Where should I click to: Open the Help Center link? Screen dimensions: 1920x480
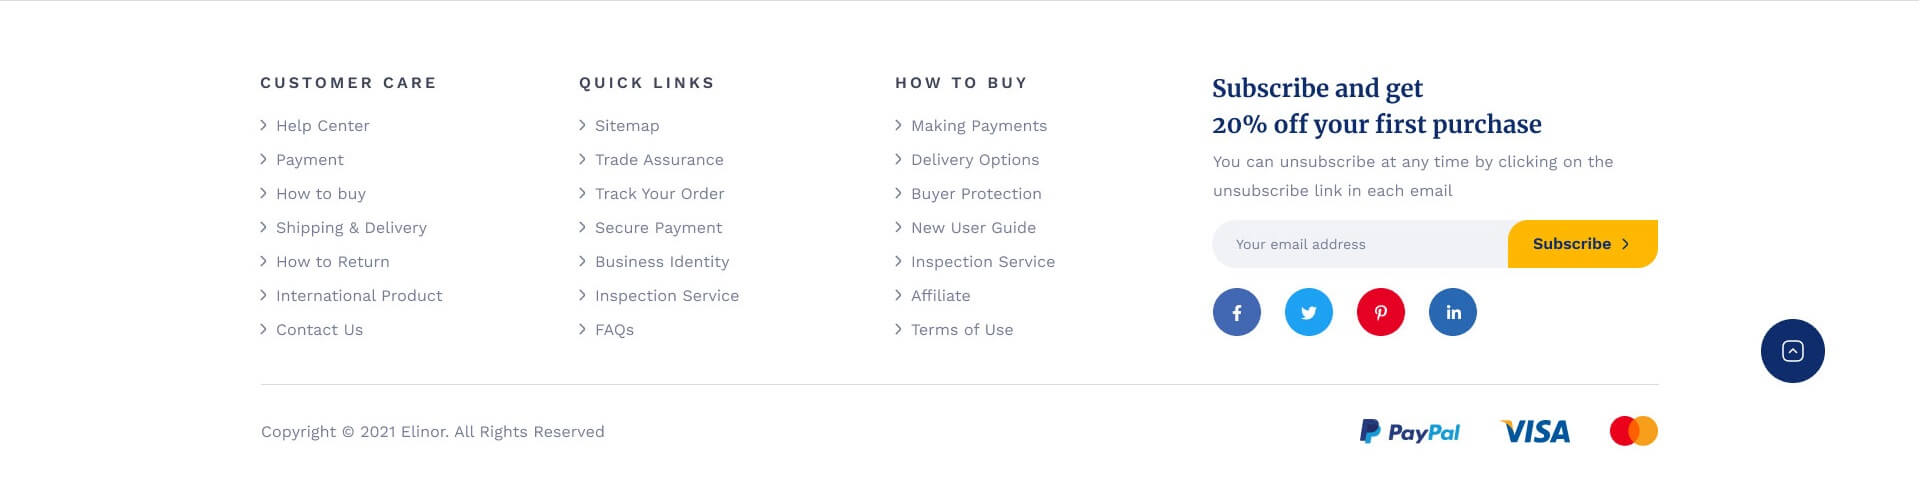click(x=322, y=126)
